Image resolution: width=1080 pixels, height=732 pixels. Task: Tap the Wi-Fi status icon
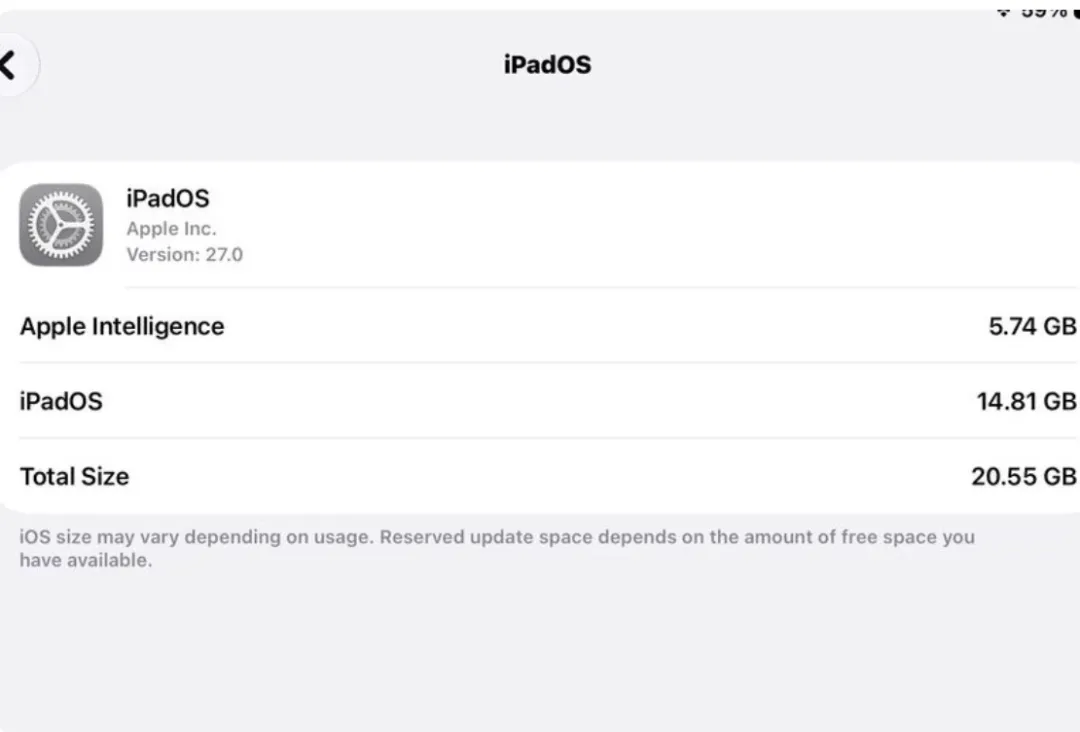tap(1004, 12)
